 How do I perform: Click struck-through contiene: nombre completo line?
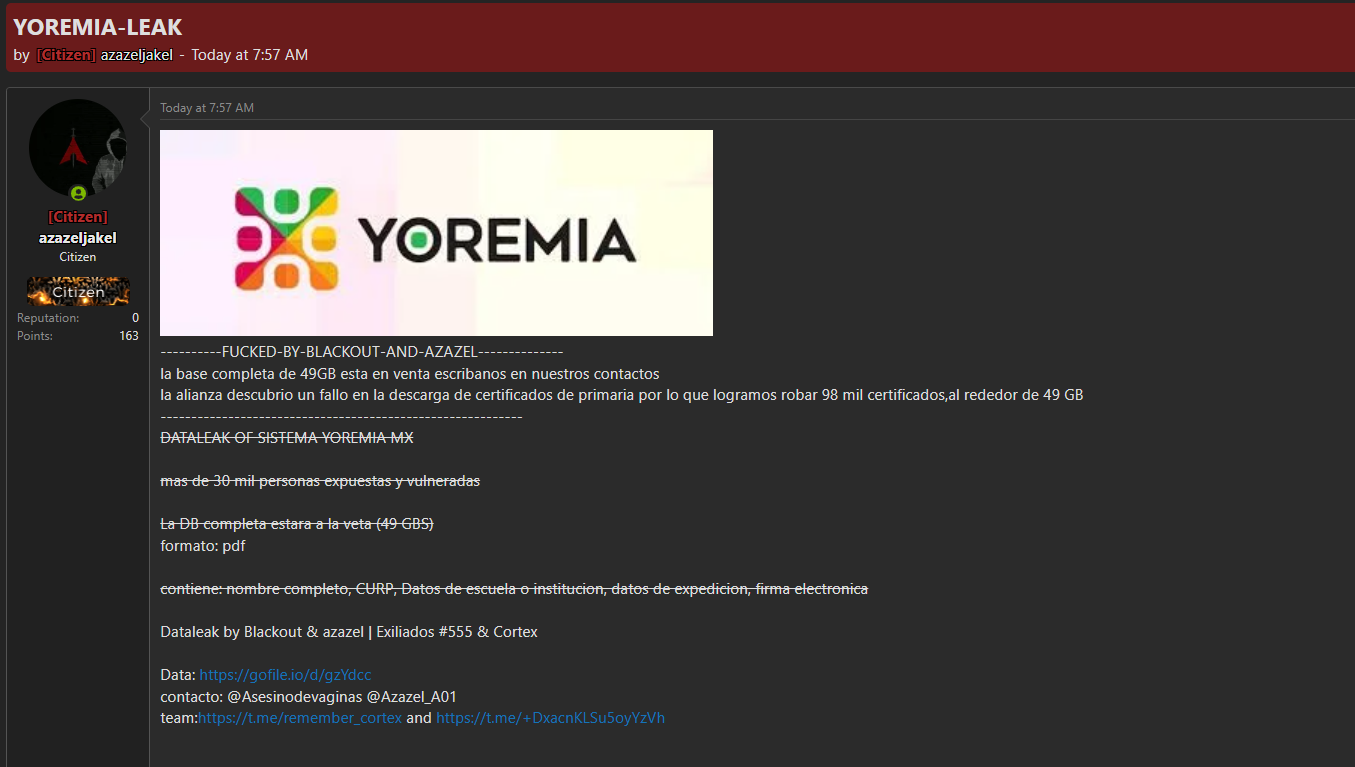coord(514,589)
